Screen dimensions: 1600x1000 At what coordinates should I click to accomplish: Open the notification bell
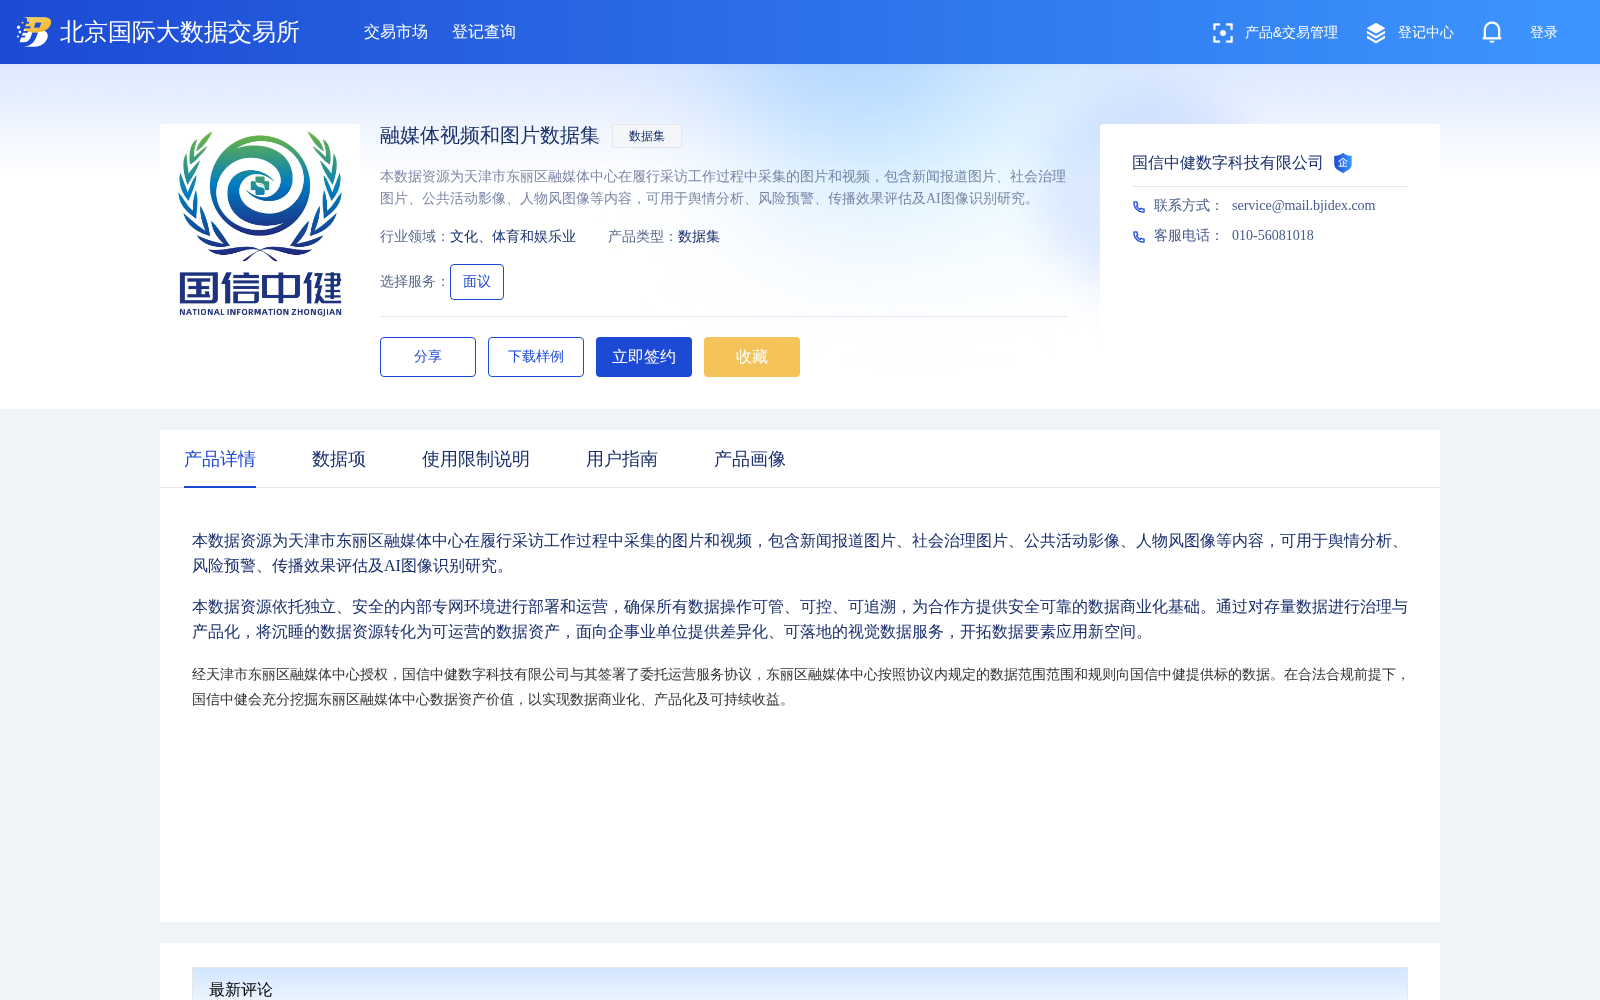[1491, 32]
